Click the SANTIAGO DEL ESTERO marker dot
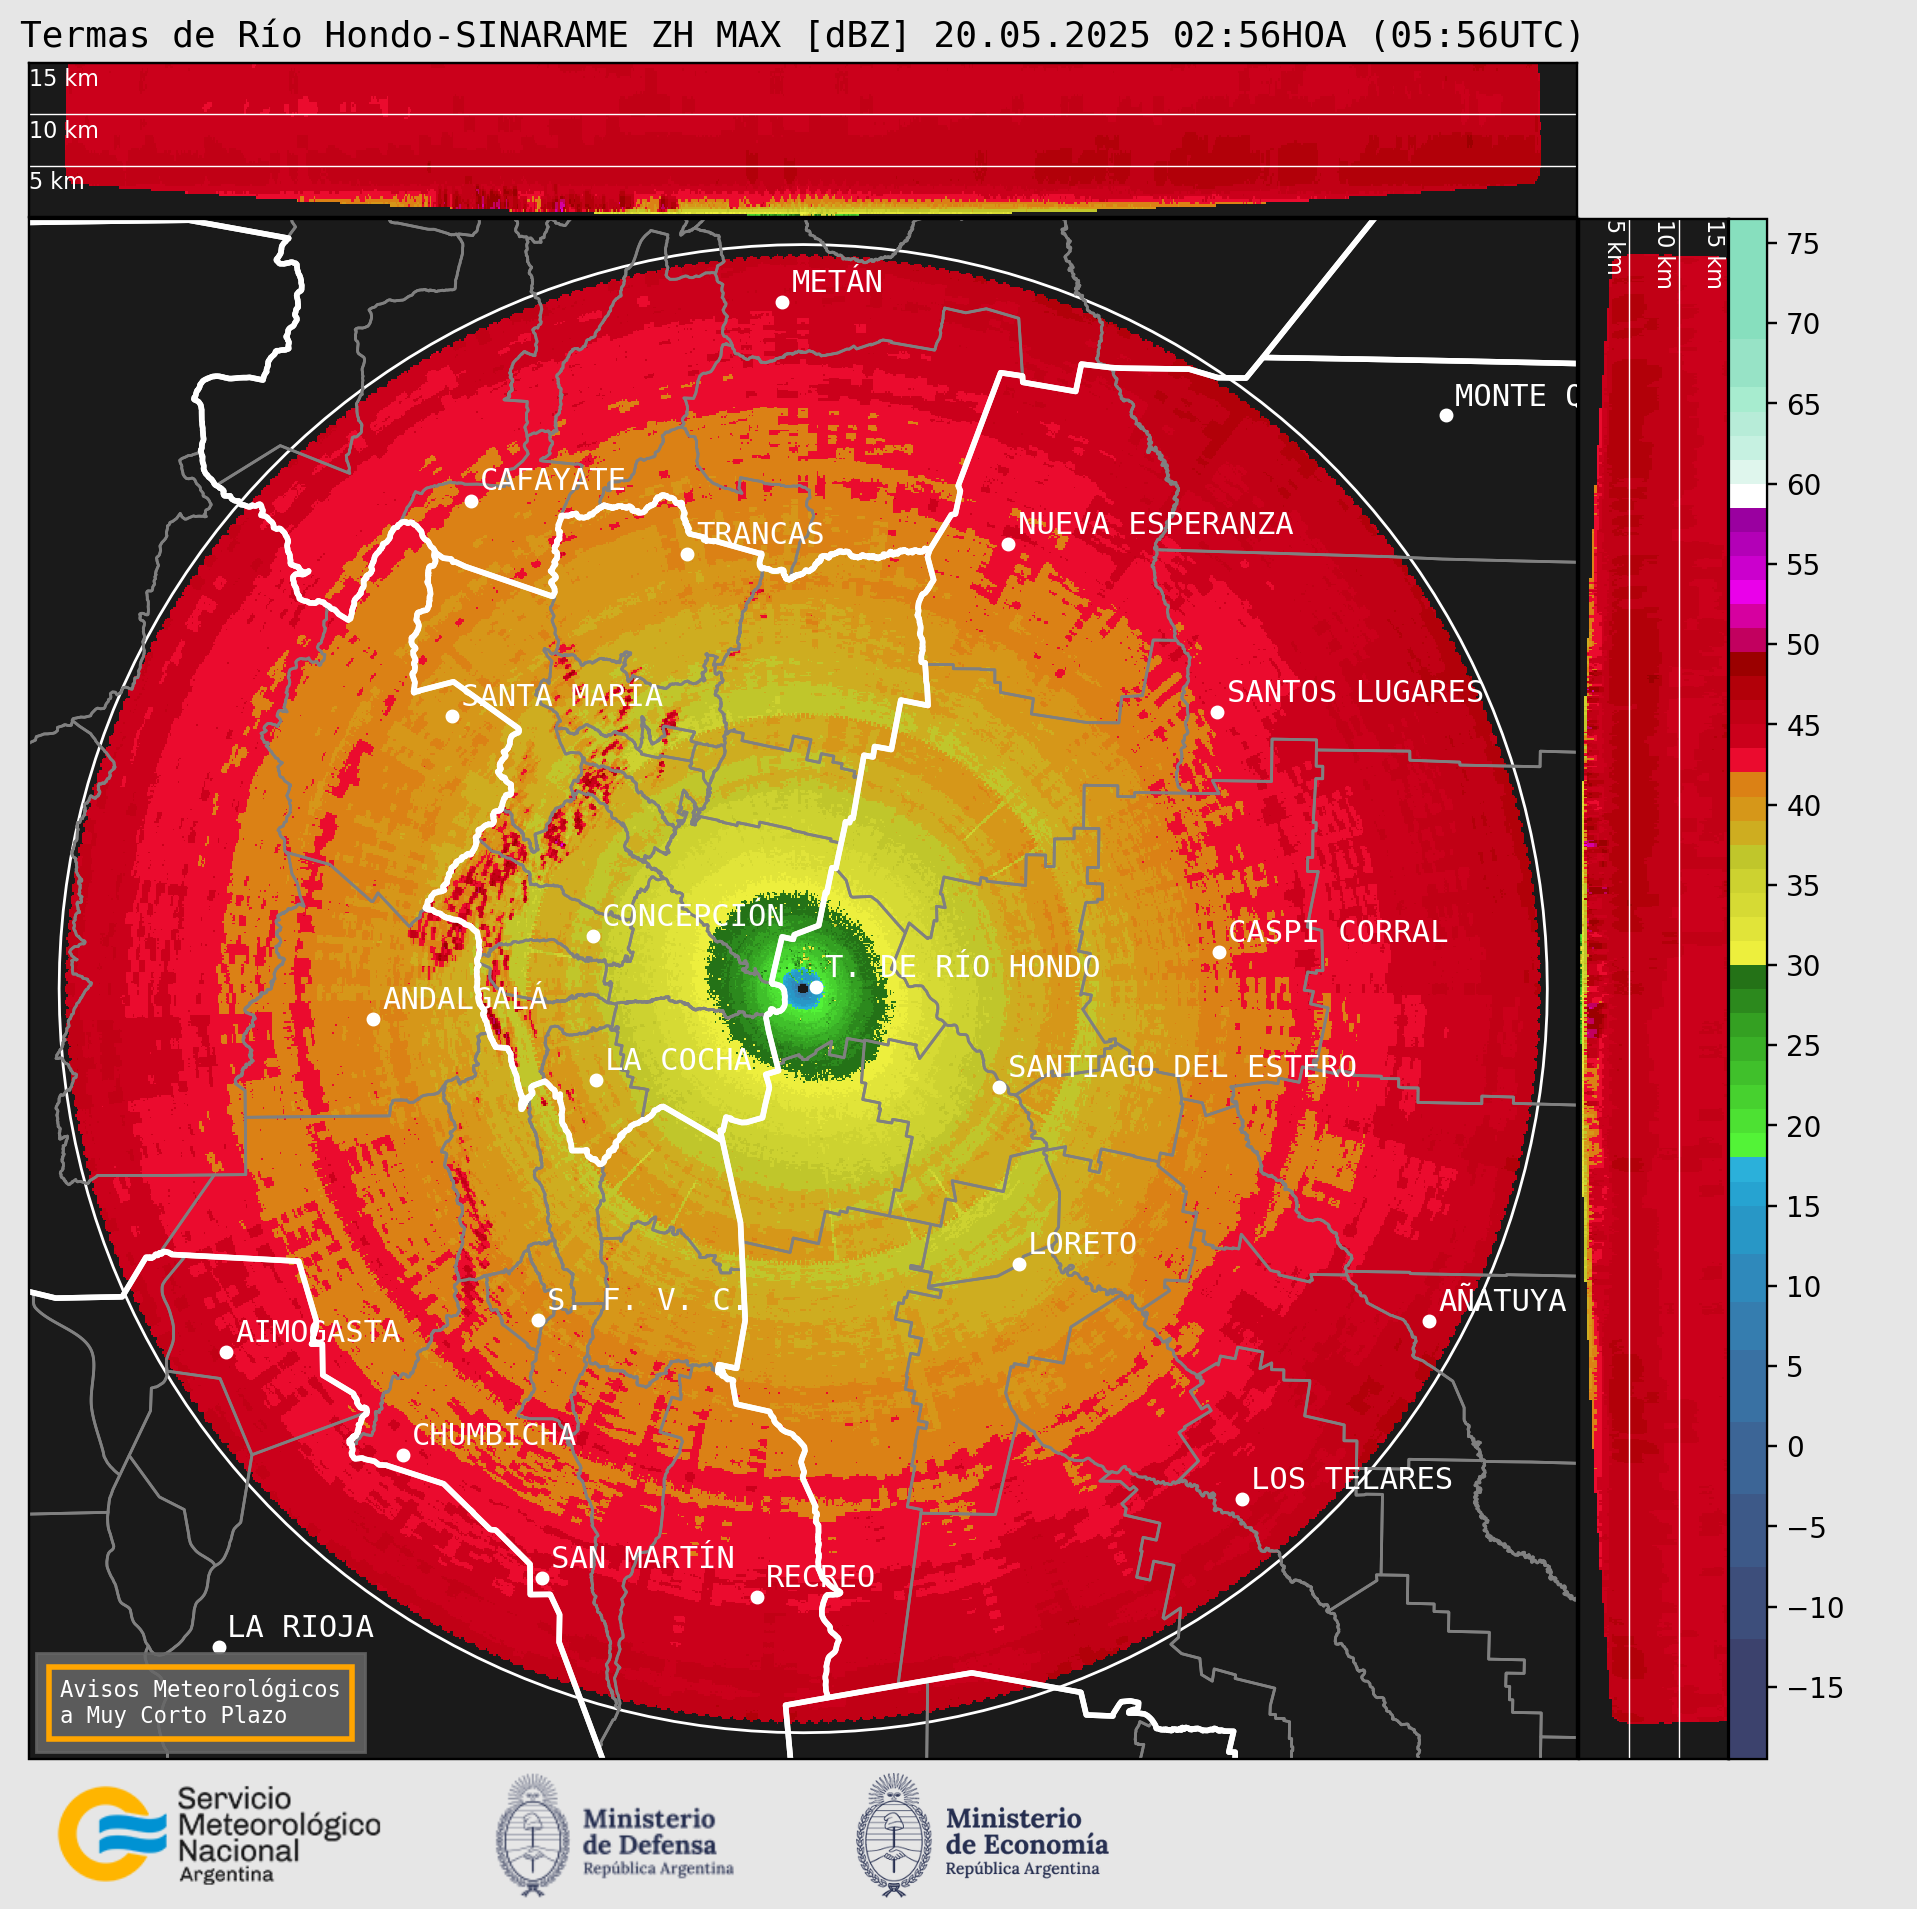Screen dimensions: 1917x1909 (999, 1087)
